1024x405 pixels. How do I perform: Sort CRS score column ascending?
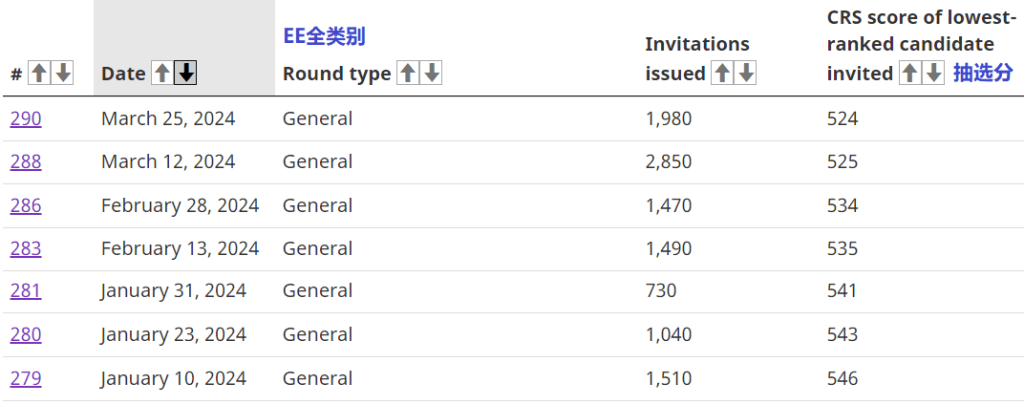click(x=910, y=73)
